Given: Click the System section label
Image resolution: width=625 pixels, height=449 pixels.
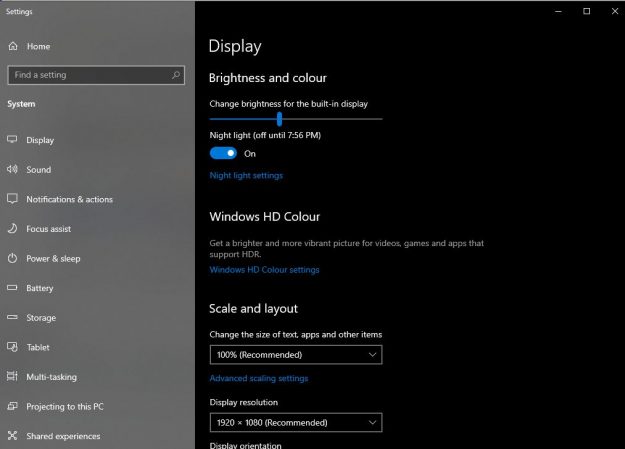Looking at the screenshot, I should click(x=21, y=104).
